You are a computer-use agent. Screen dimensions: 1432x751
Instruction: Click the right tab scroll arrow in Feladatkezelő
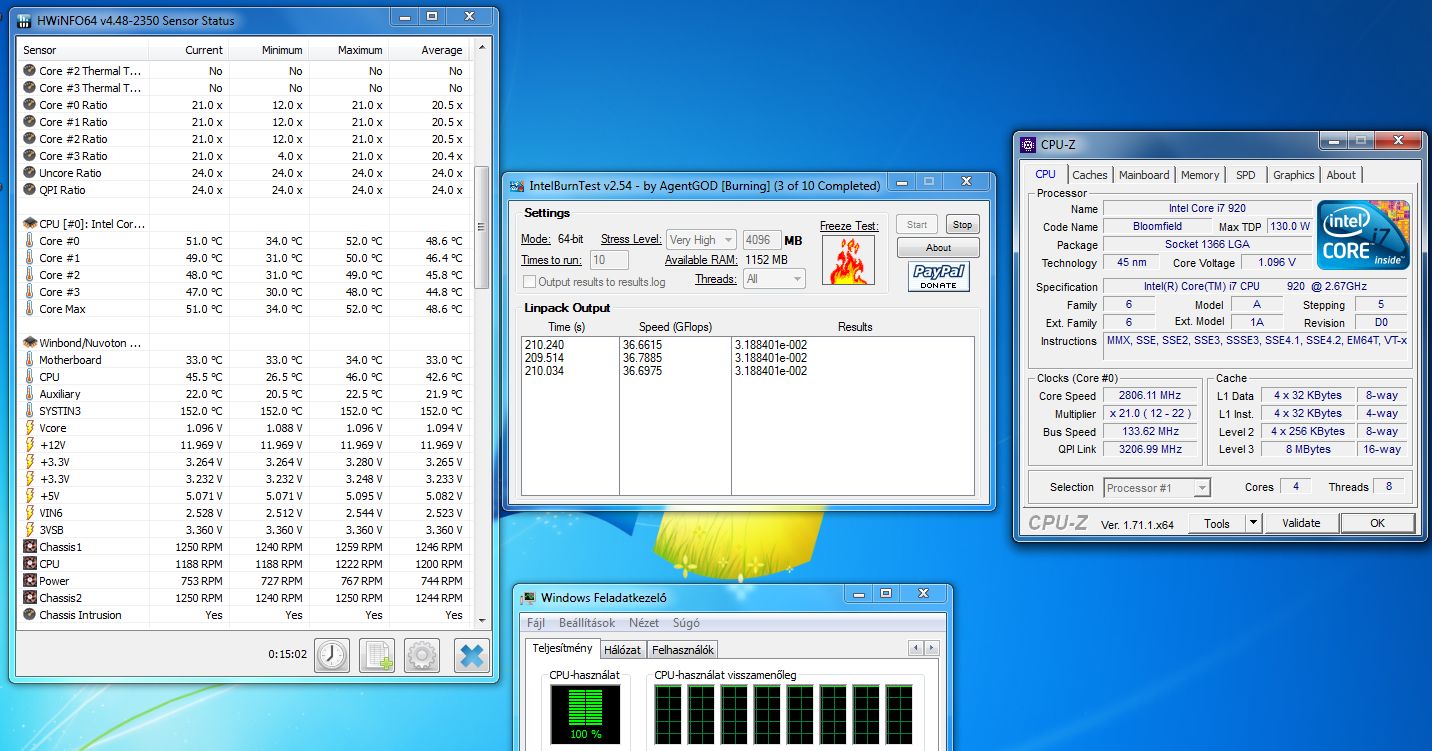(932, 649)
